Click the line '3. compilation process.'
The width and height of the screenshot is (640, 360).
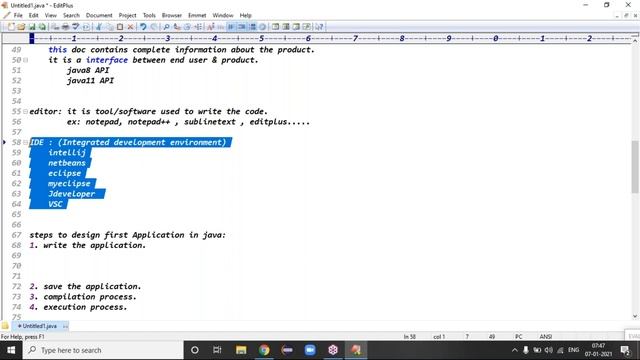(83, 297)
